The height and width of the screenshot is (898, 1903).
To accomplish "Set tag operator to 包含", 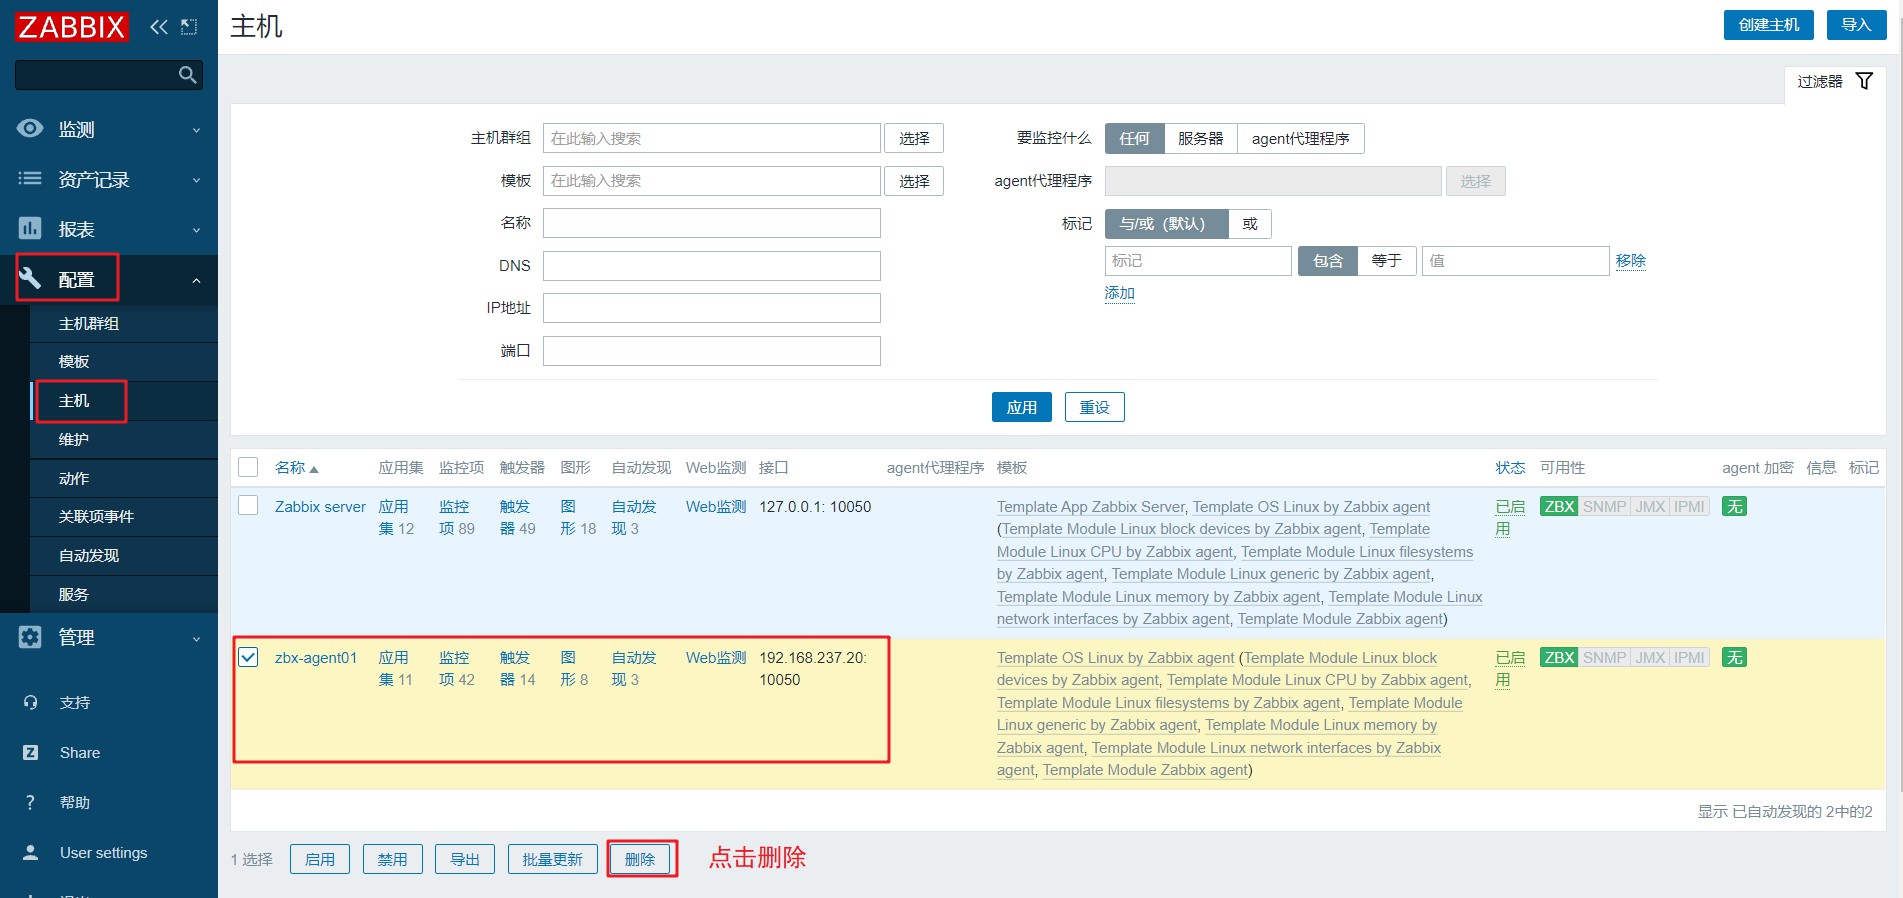I will [1327, 261].
